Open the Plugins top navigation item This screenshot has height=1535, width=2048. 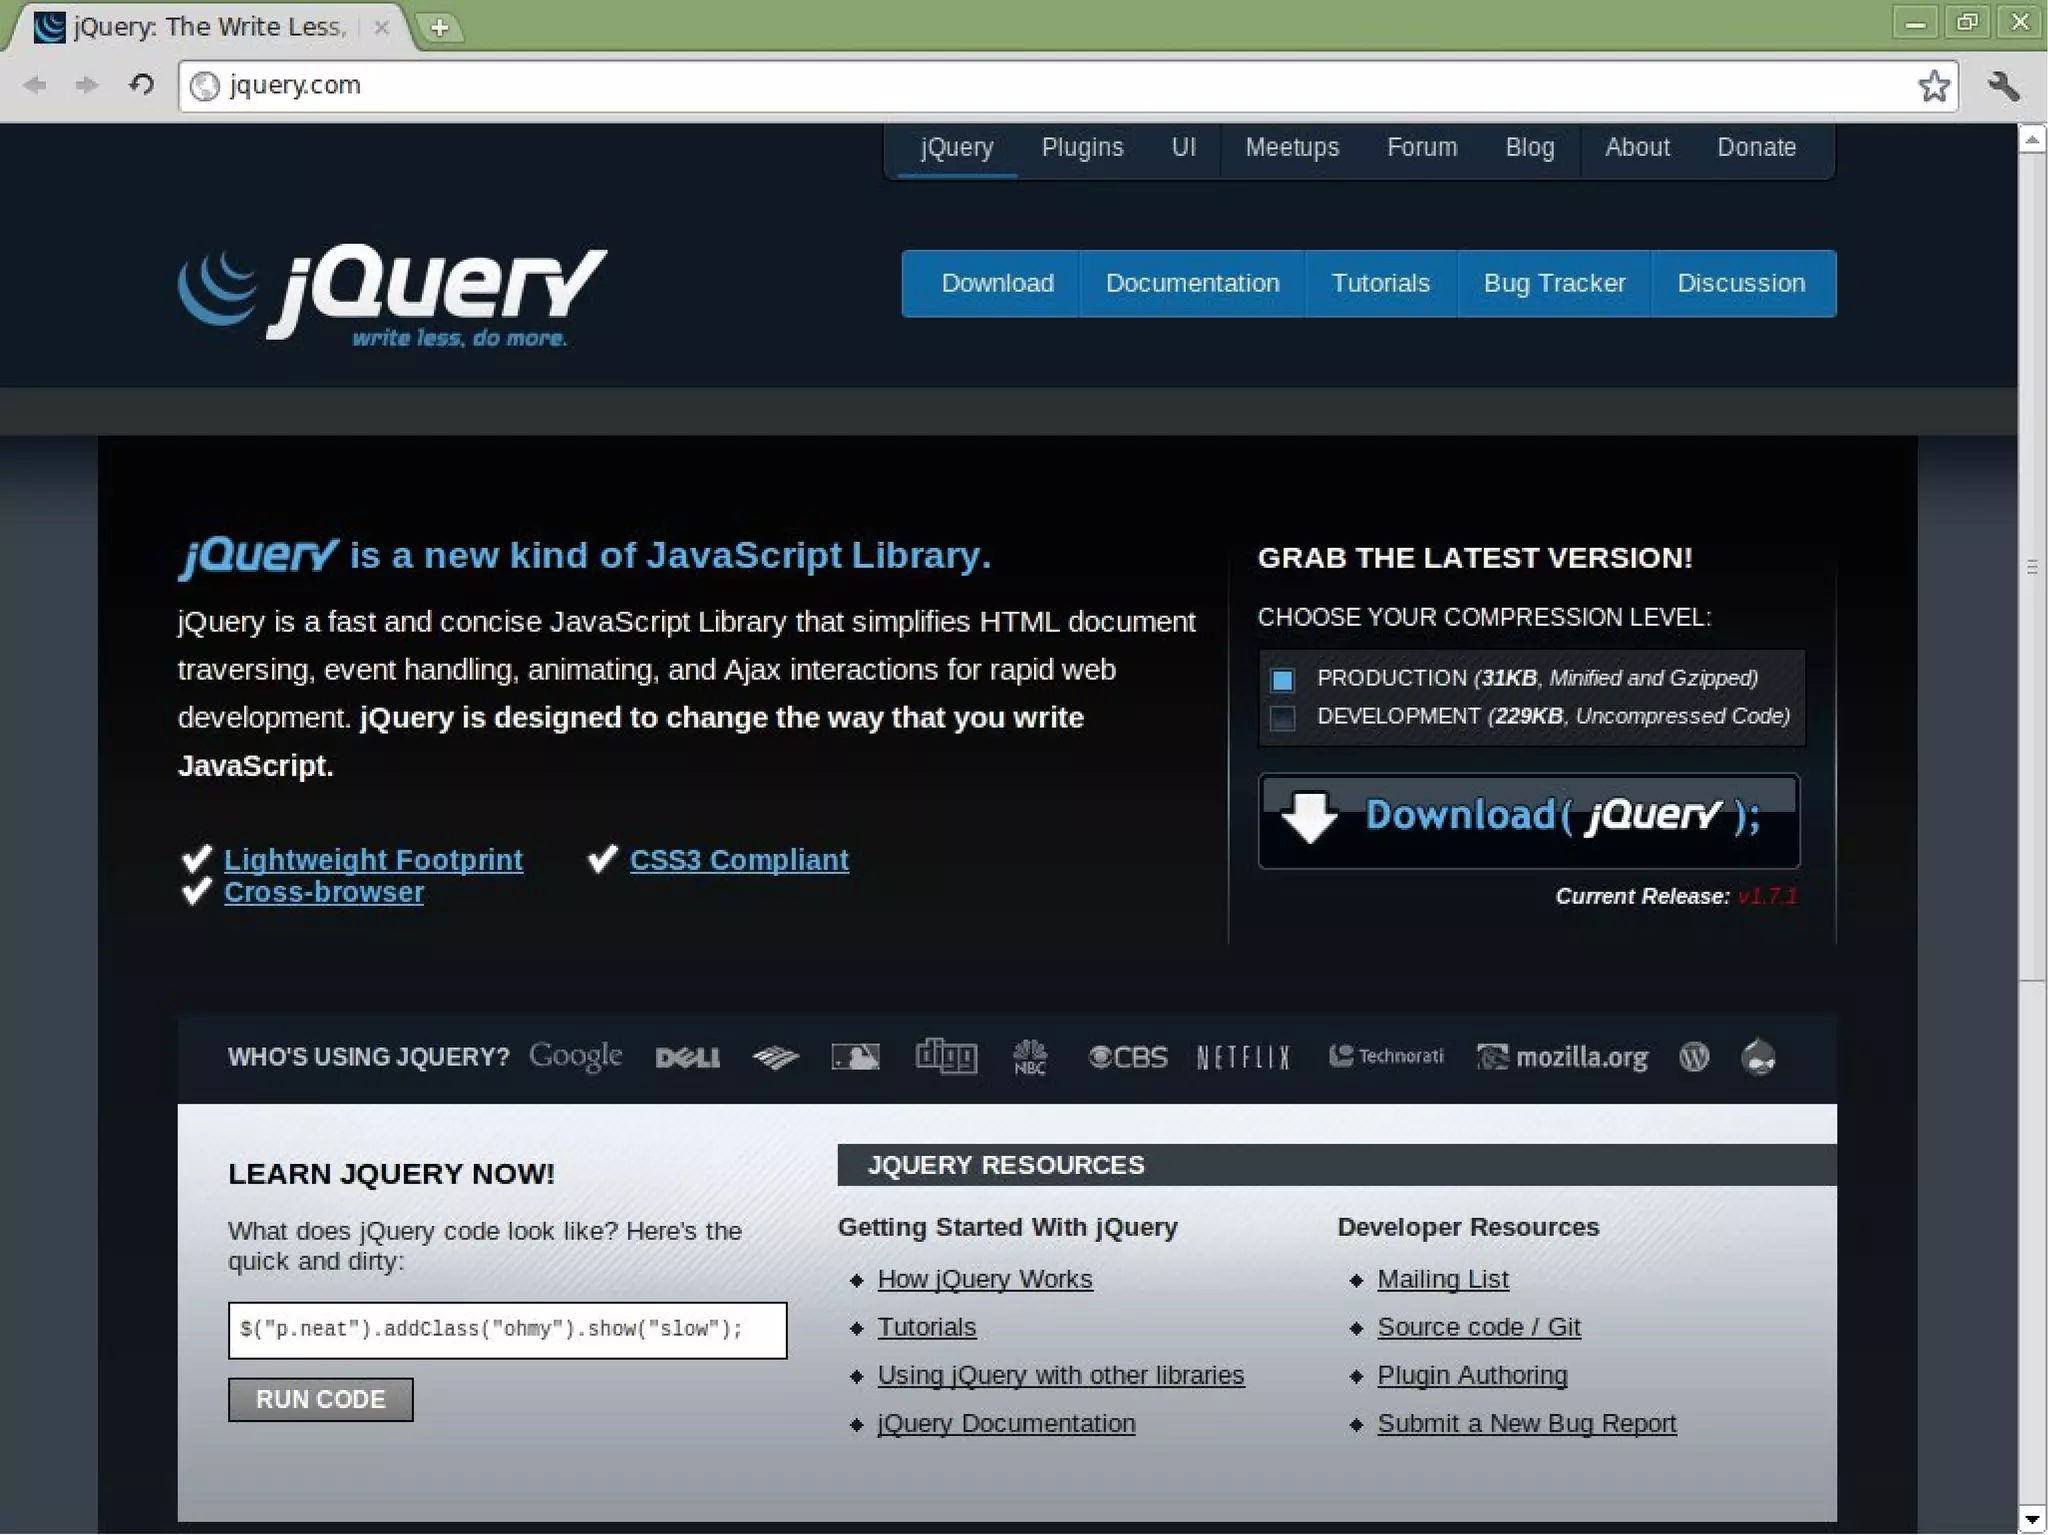[x=1082, y=148]
